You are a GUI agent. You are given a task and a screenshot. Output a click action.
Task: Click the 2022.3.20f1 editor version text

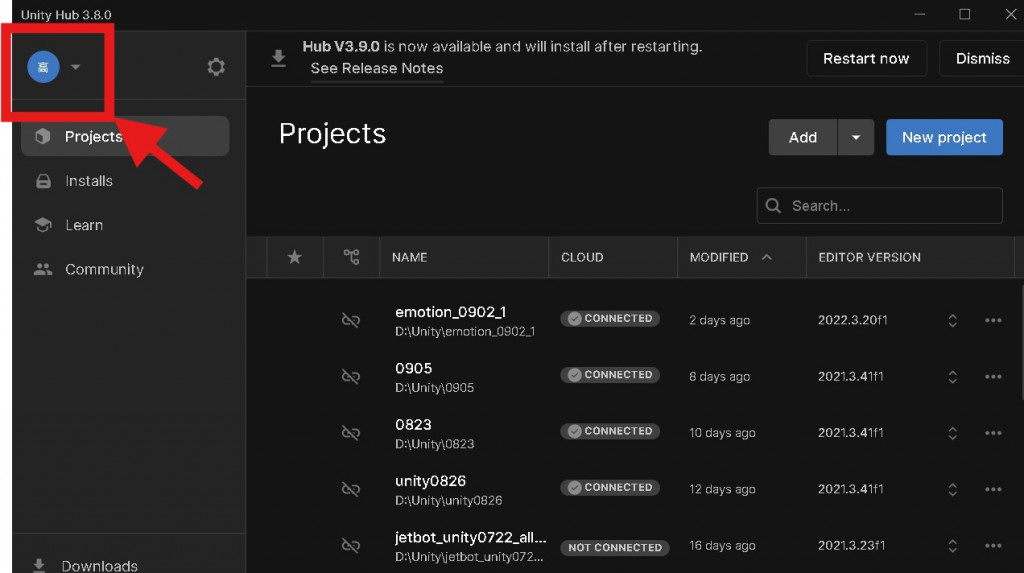[x=852, y=320]
